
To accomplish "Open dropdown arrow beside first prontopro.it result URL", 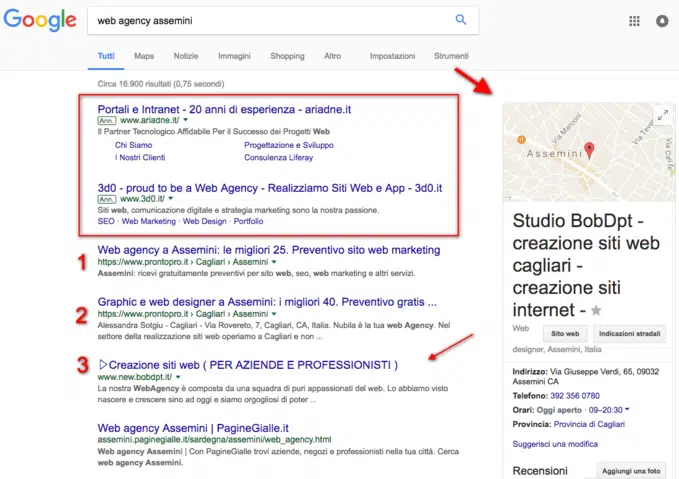I will (274, 262).
